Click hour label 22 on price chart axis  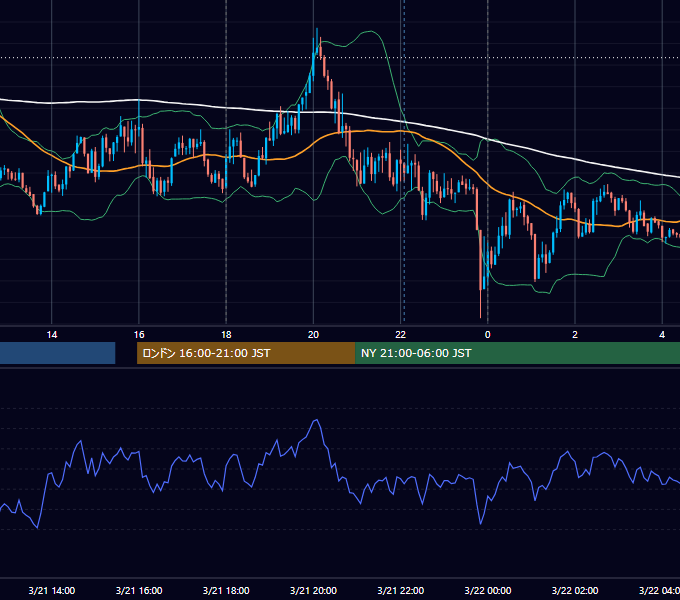[400, 335]
